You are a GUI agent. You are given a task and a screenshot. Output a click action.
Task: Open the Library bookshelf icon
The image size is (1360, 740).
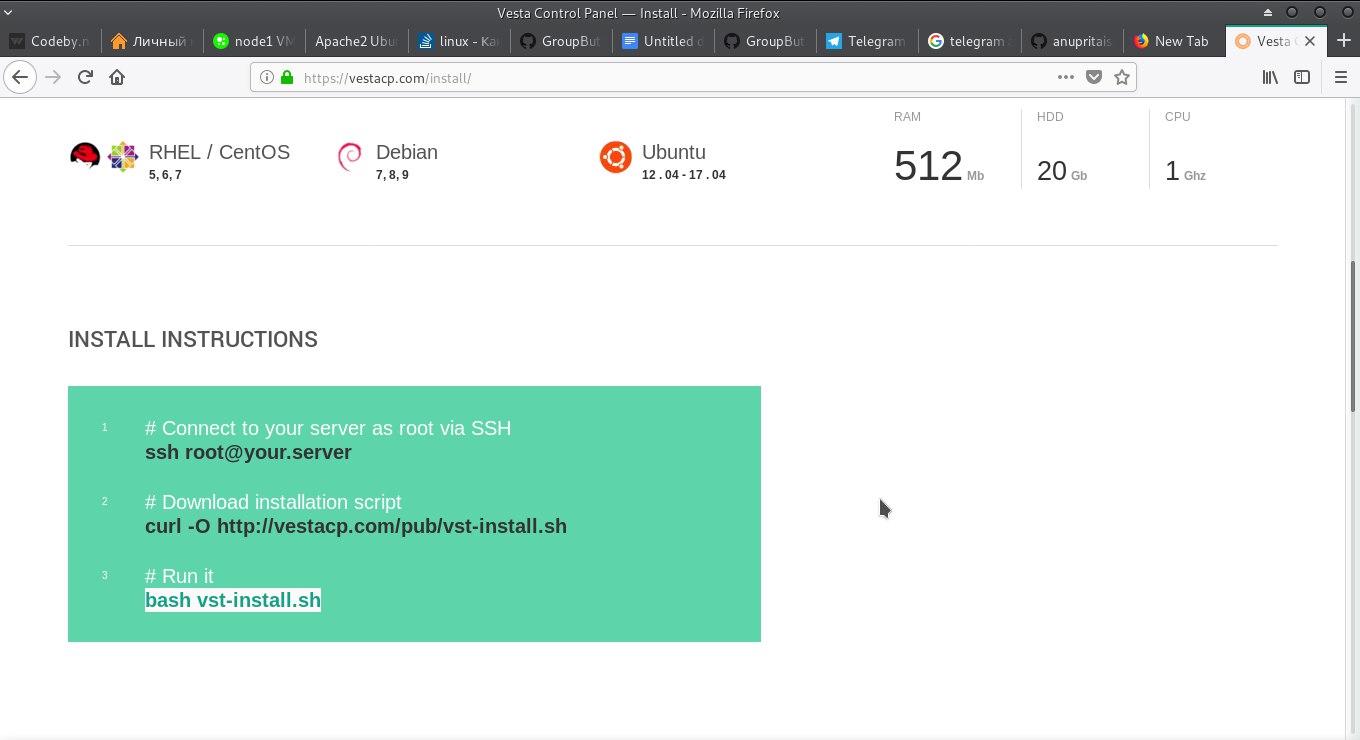[1270, 77]
